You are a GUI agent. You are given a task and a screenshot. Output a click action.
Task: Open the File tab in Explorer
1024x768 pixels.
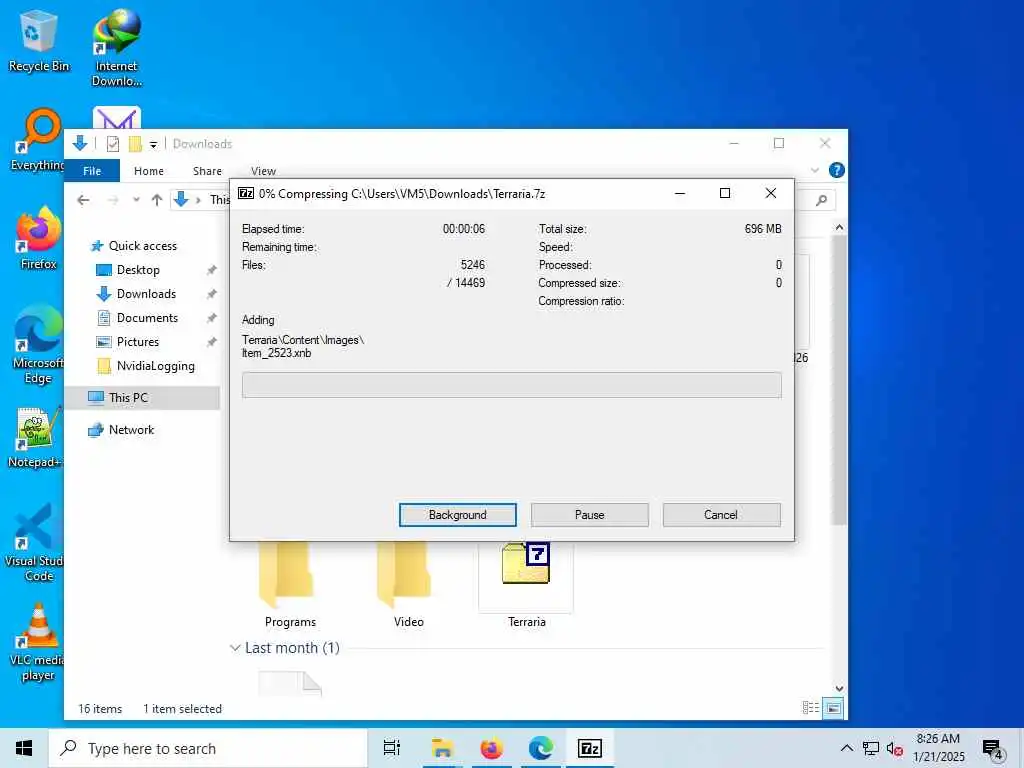point(92,171)
